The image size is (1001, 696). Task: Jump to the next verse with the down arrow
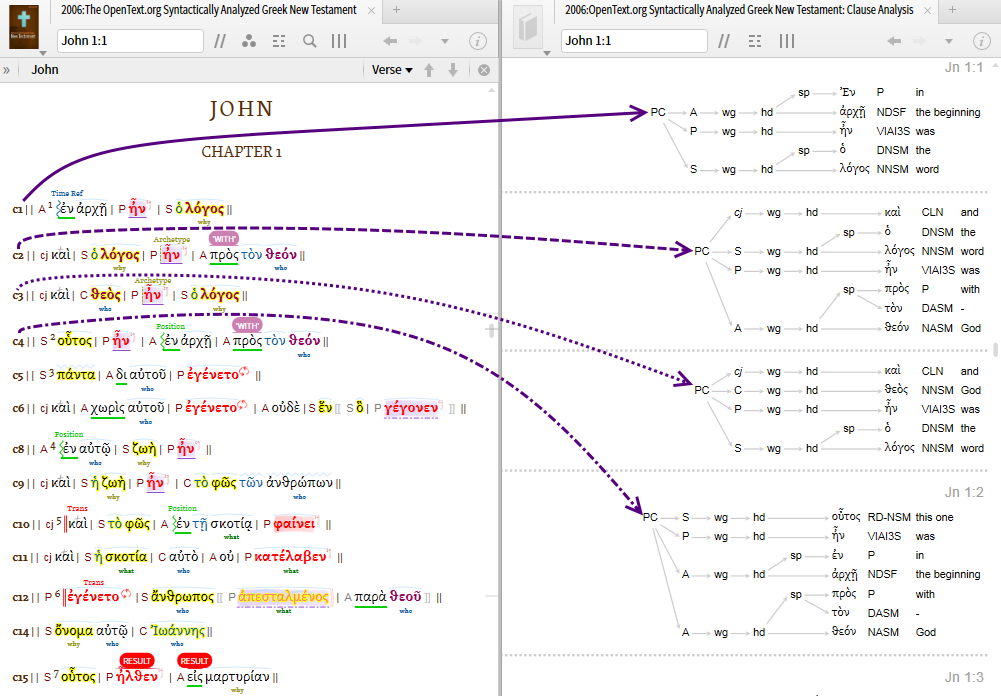click(x=453, y=70)
